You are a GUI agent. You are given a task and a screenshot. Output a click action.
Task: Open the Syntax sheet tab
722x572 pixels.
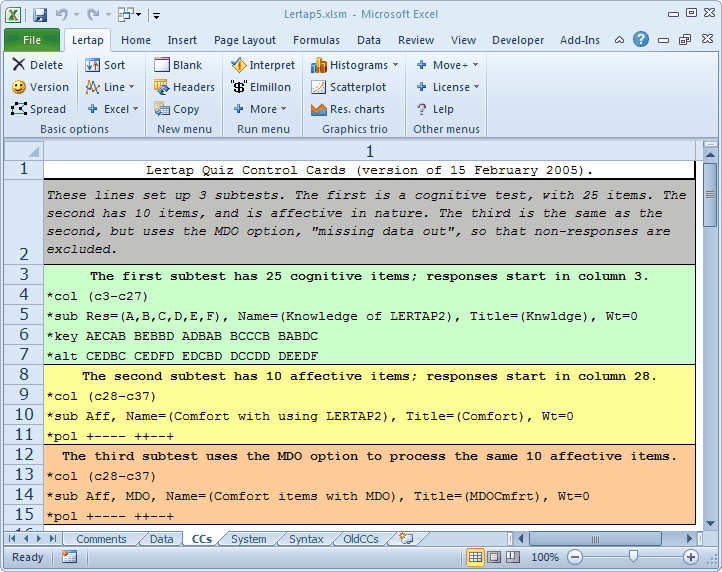click(x=306, y=539)
